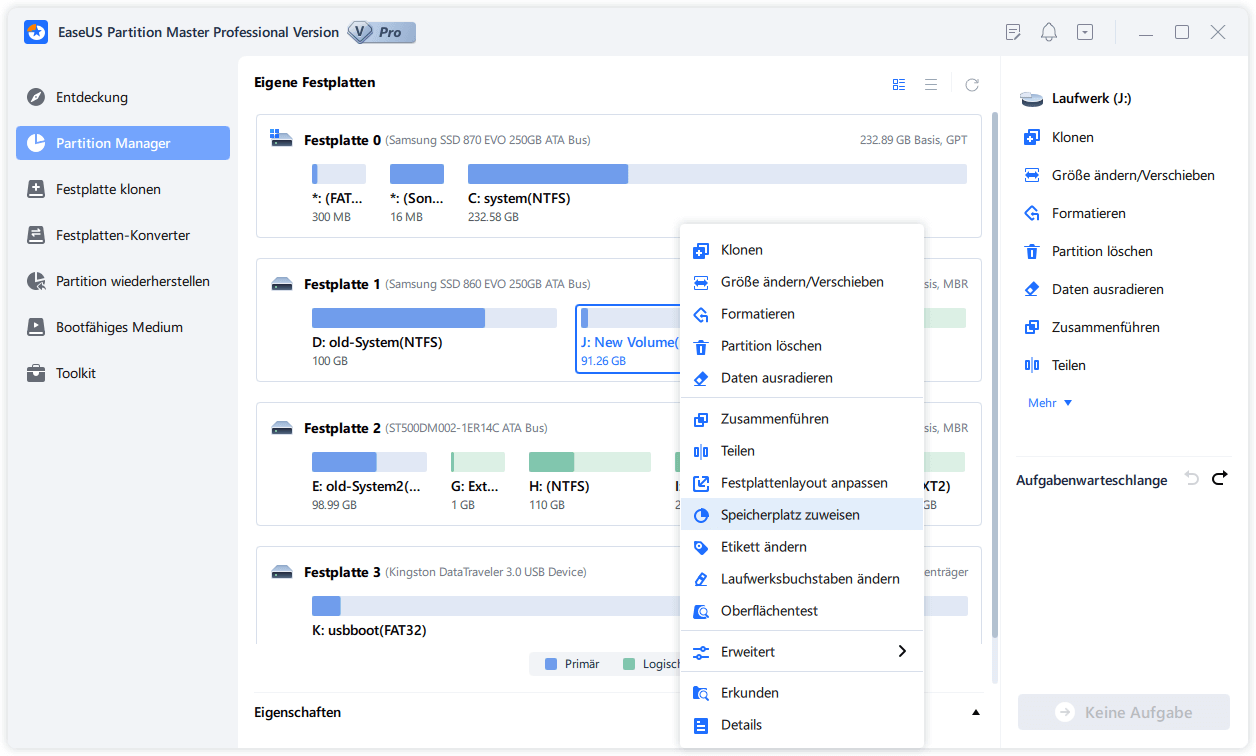1256x756 pixels.
Task: Expand the Mehr dropdown in right panel
Action: pyautogui.click(x=1050, y=403)
